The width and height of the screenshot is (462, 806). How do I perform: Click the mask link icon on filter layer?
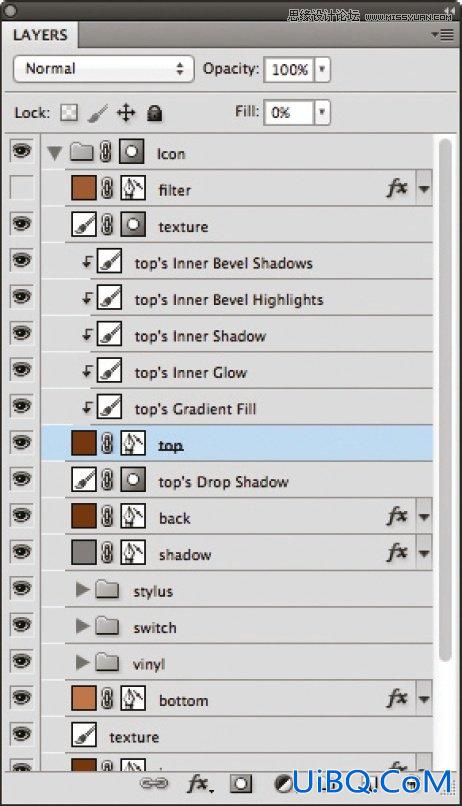tap(107, 189)
